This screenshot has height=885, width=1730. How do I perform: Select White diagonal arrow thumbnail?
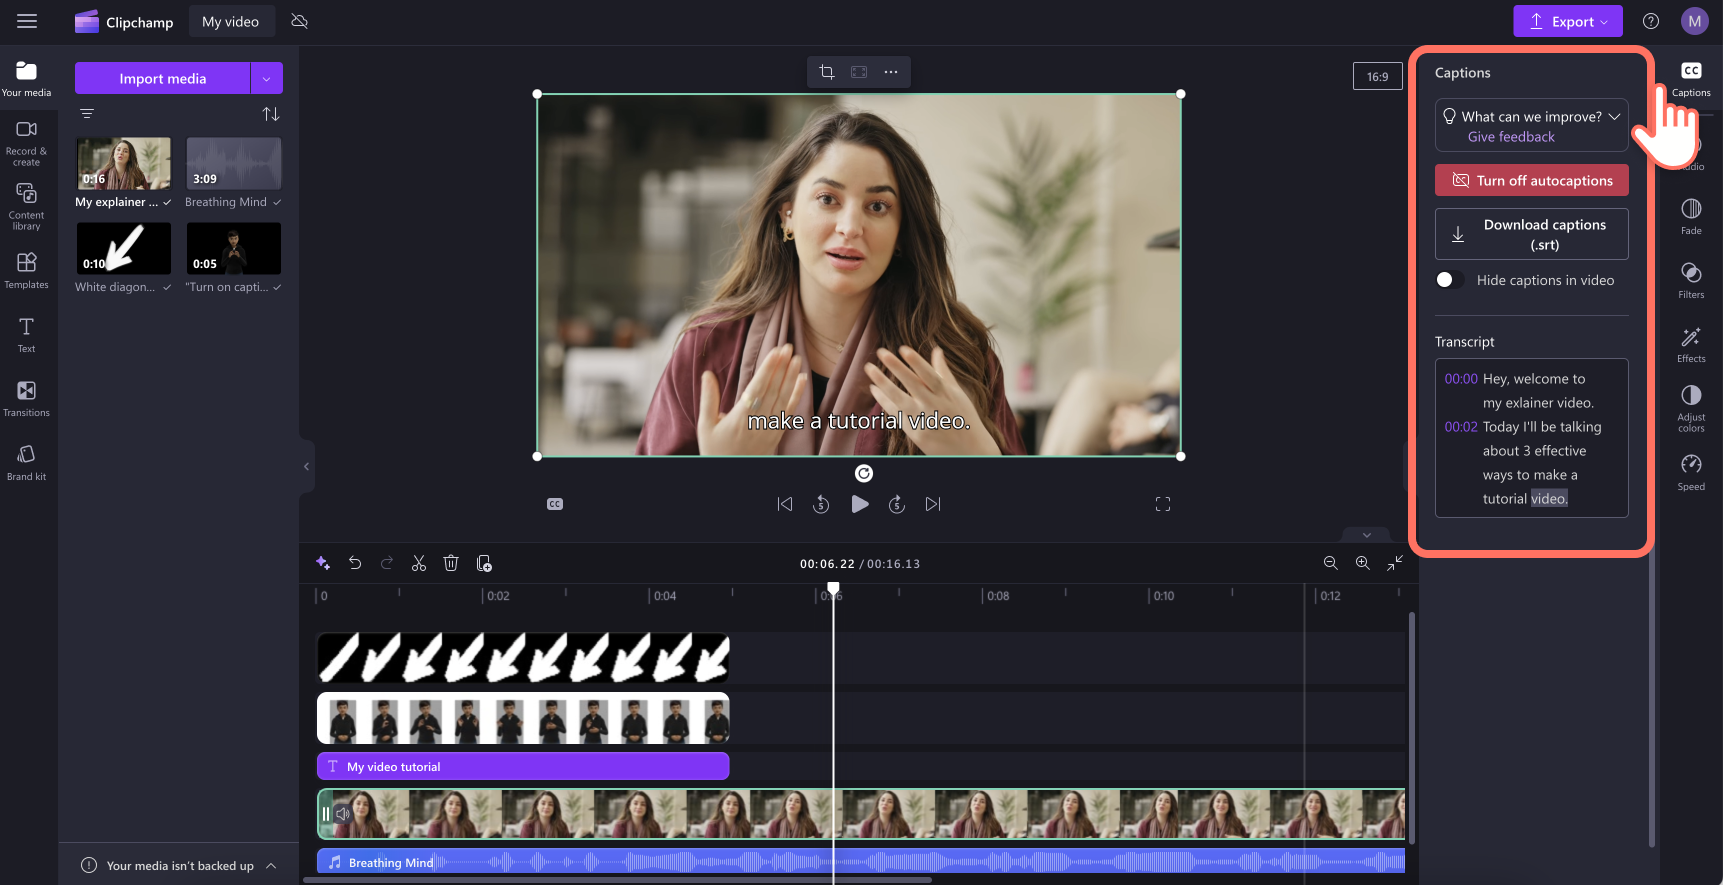(x=124, y=248)
